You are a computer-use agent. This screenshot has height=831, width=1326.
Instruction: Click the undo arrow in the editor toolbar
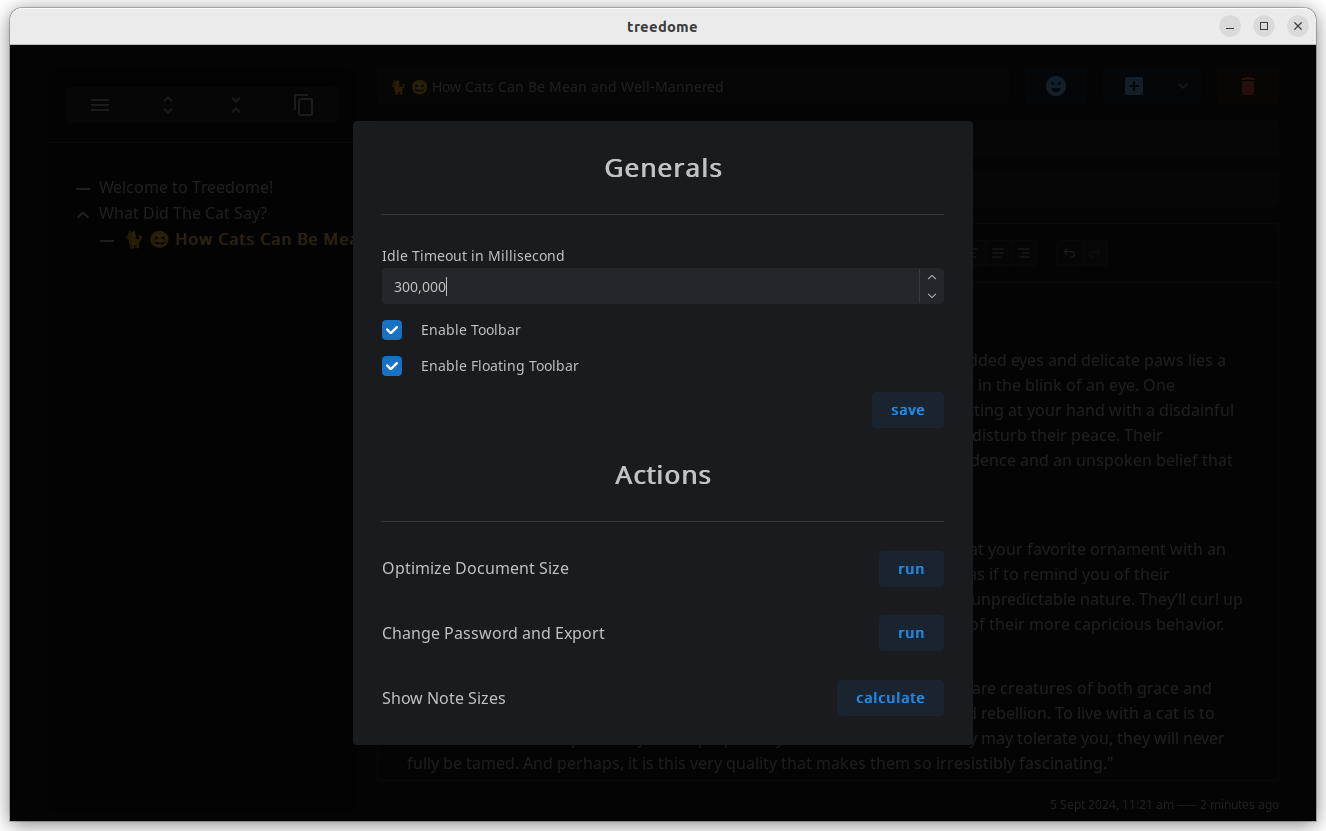pos(1069,253)
